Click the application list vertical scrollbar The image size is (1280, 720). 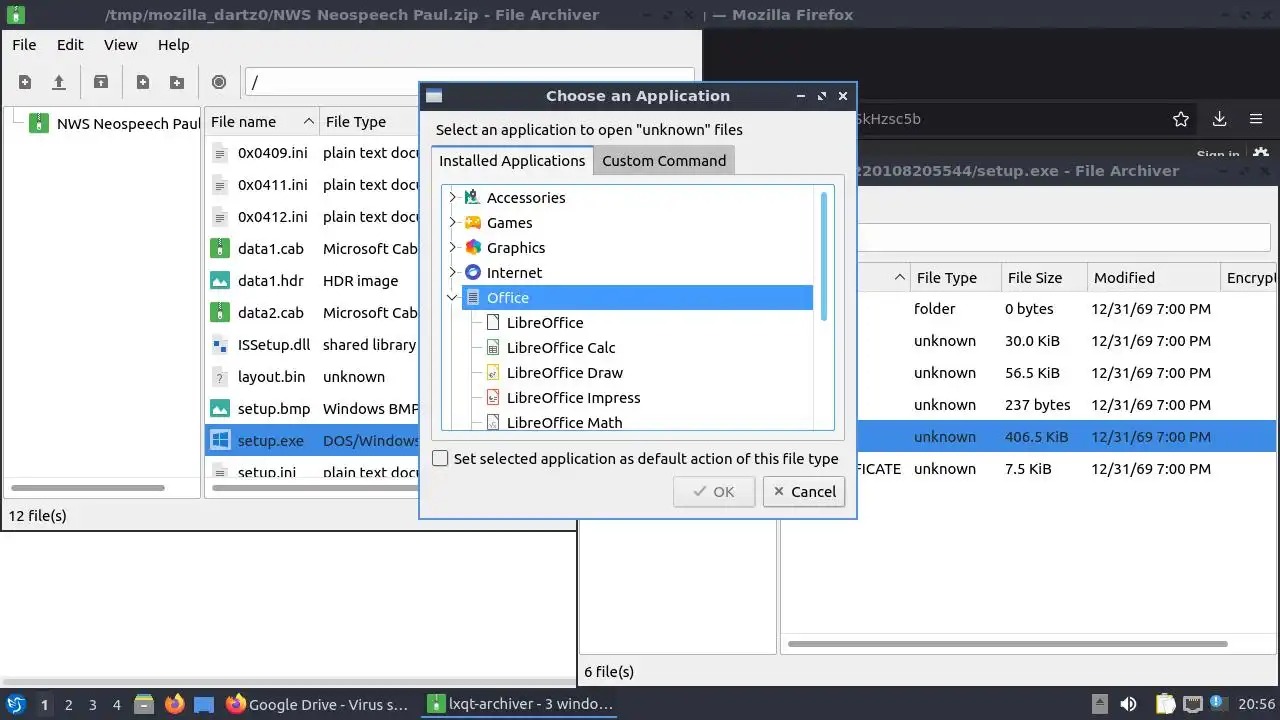click(824, 256)
